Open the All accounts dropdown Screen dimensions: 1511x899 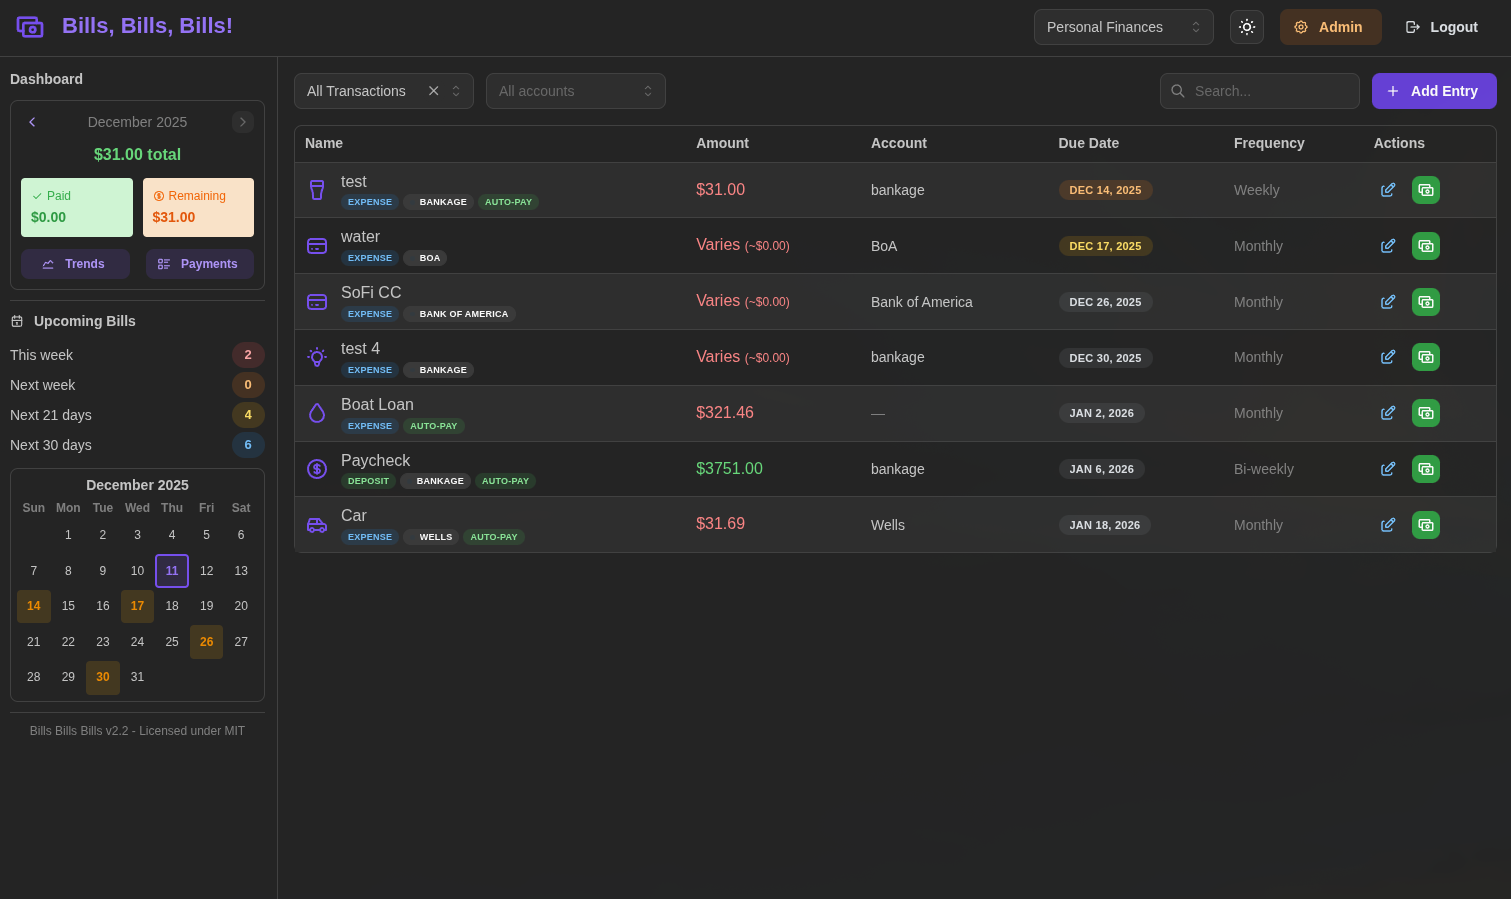tap(576, 91)
